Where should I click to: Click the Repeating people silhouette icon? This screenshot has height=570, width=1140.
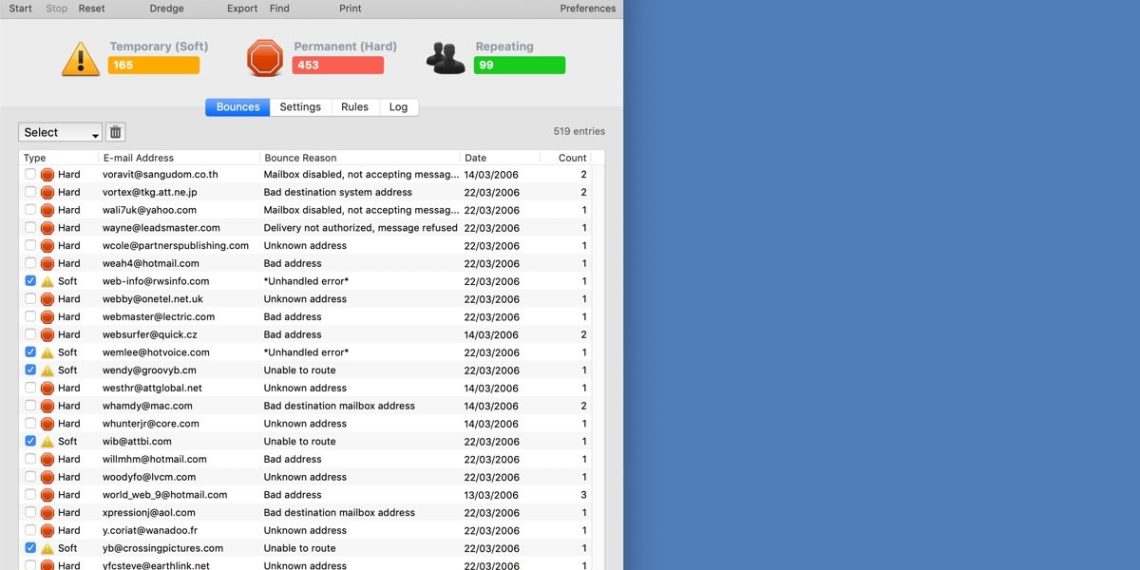tap(446, 58)
